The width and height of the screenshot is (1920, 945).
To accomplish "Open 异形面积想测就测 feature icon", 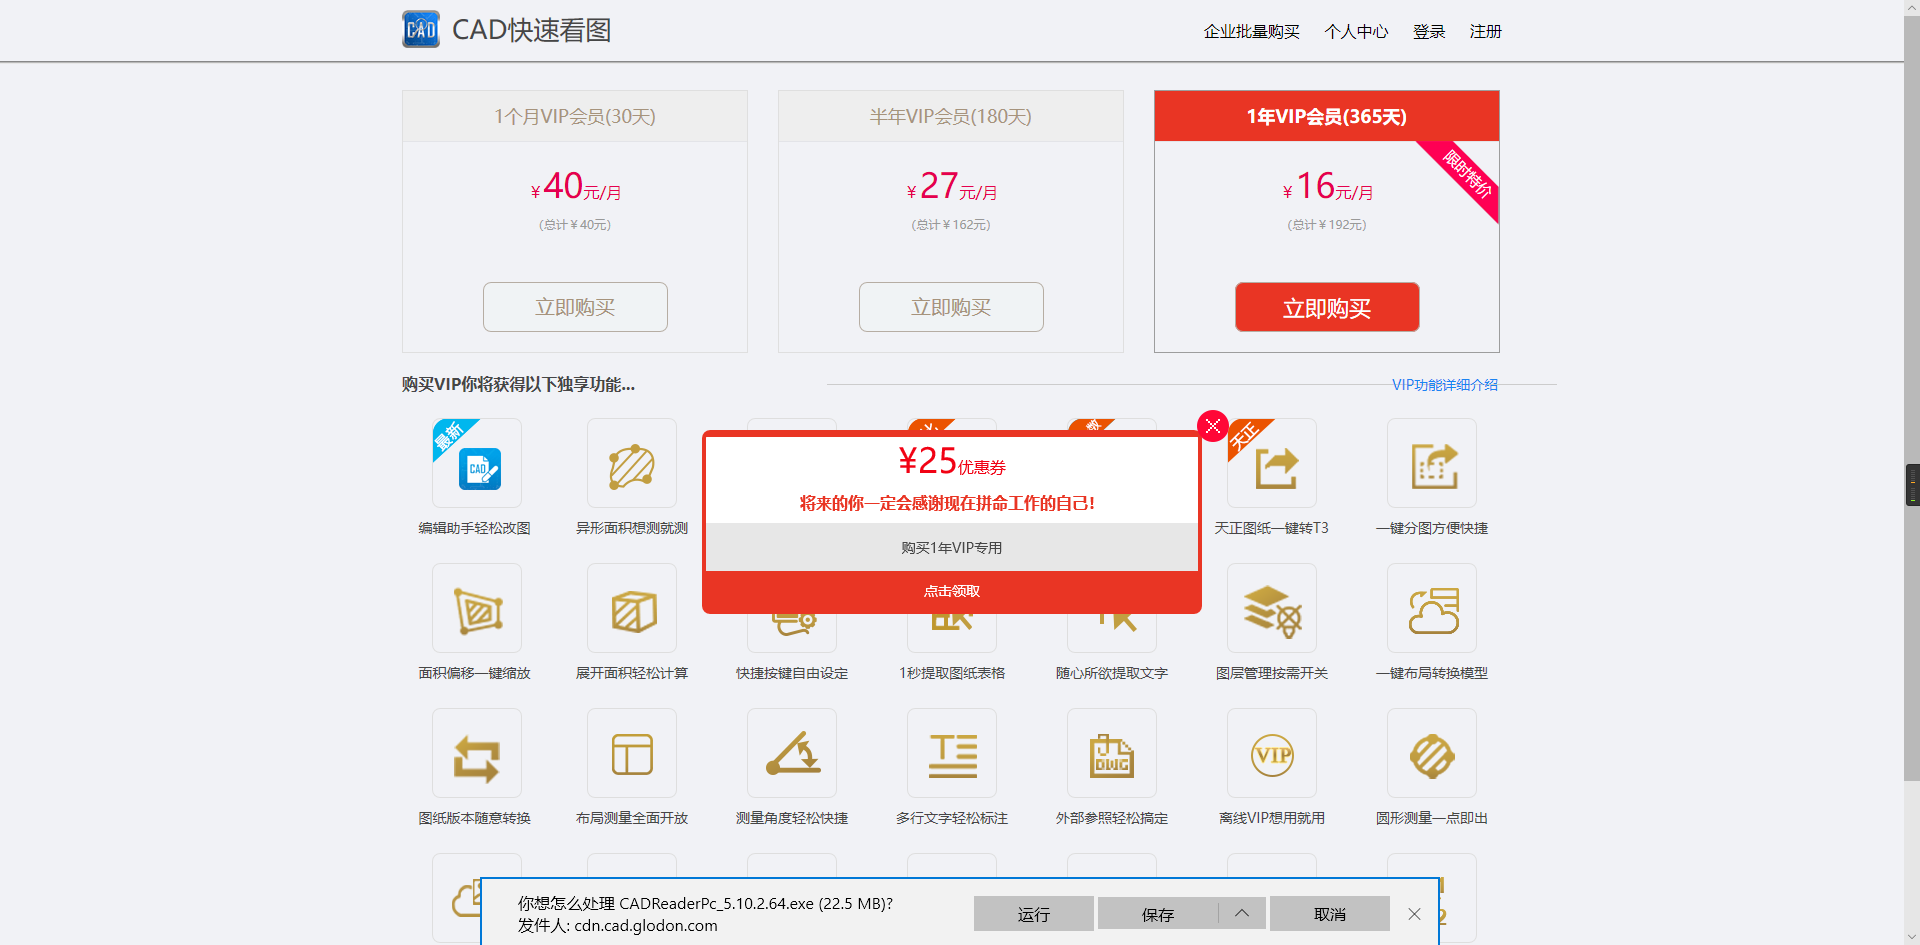I will [x=632, y=463].
